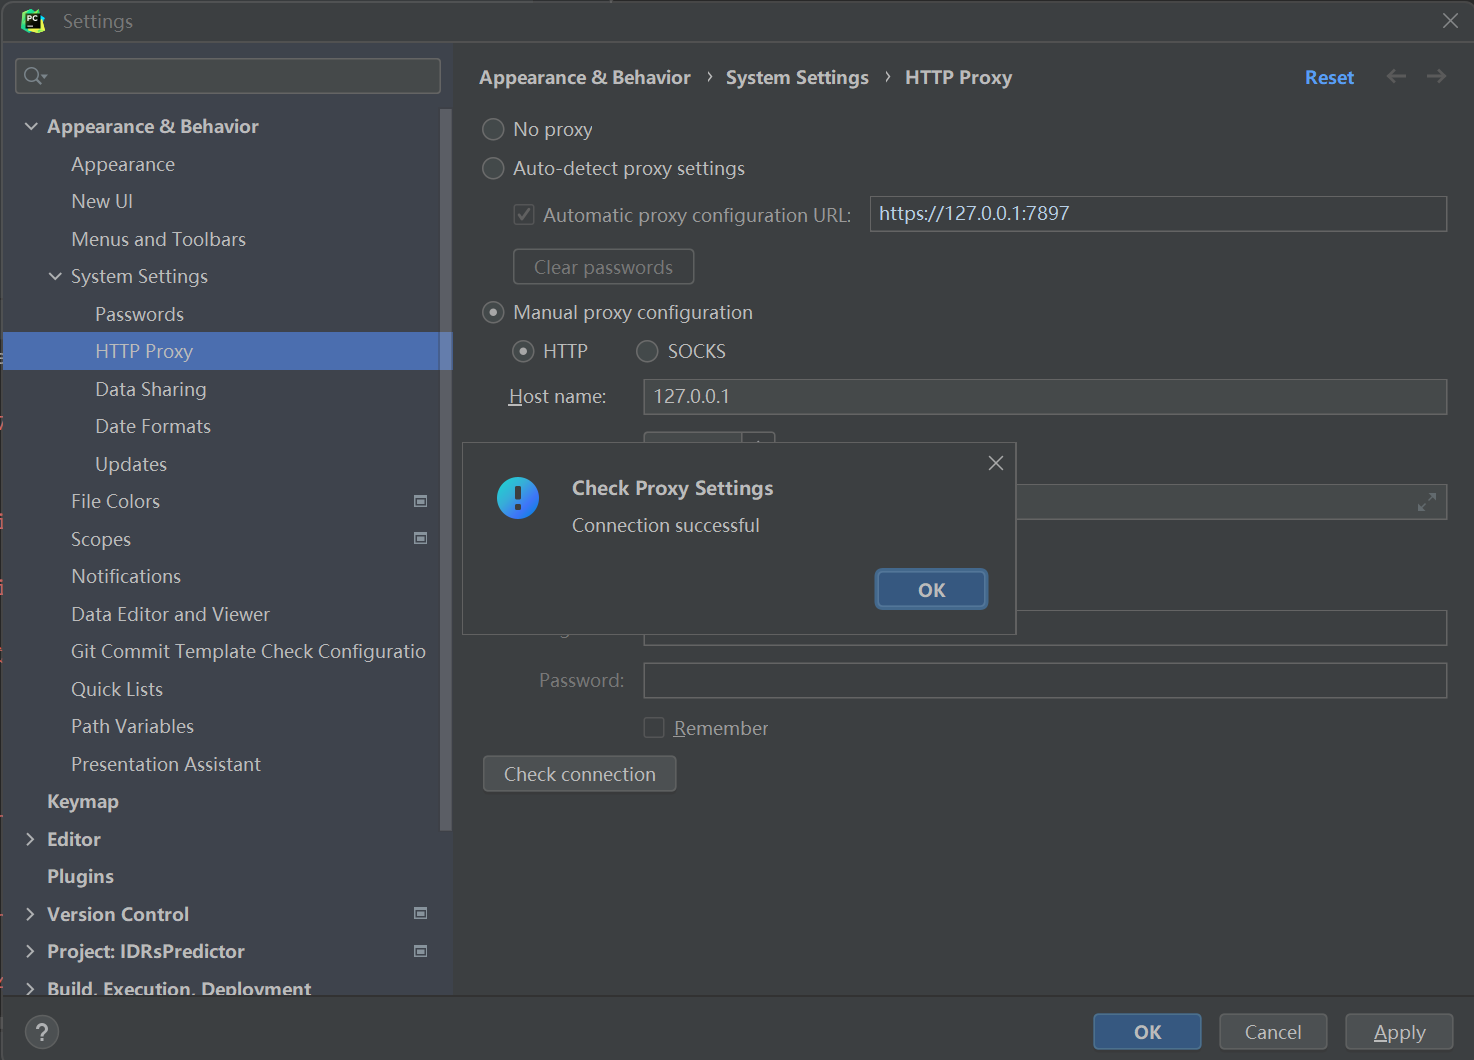Click the File Colors project-level icon
This screenshot has width=1474, height=1060.
421,501
